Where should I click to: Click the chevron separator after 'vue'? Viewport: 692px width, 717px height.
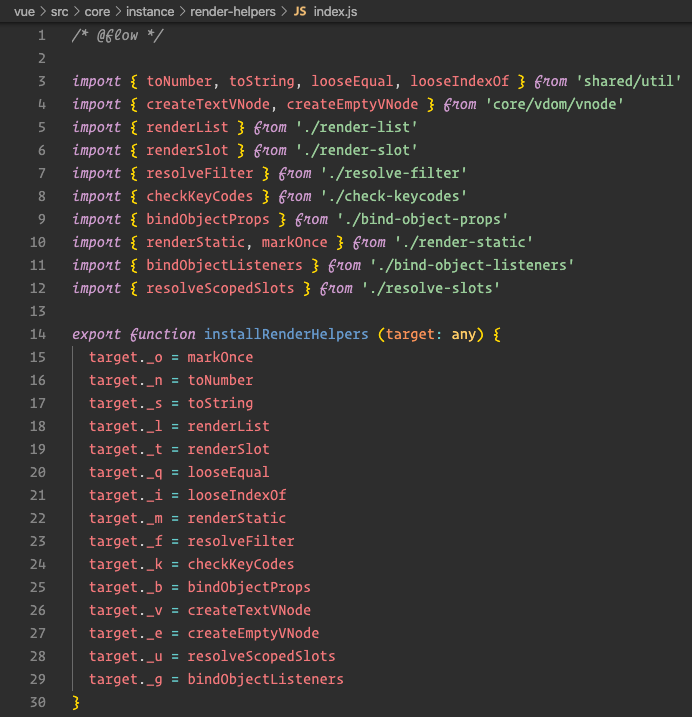coord(43,11)
